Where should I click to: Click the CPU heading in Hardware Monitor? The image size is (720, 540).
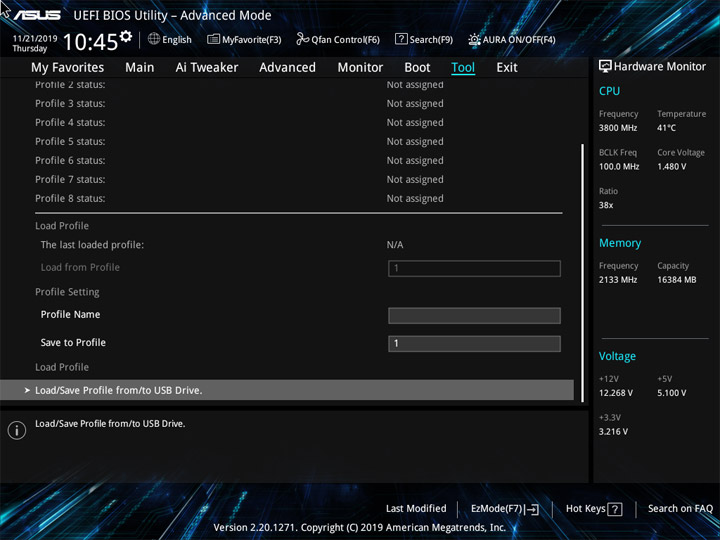(x=609, y=91)
